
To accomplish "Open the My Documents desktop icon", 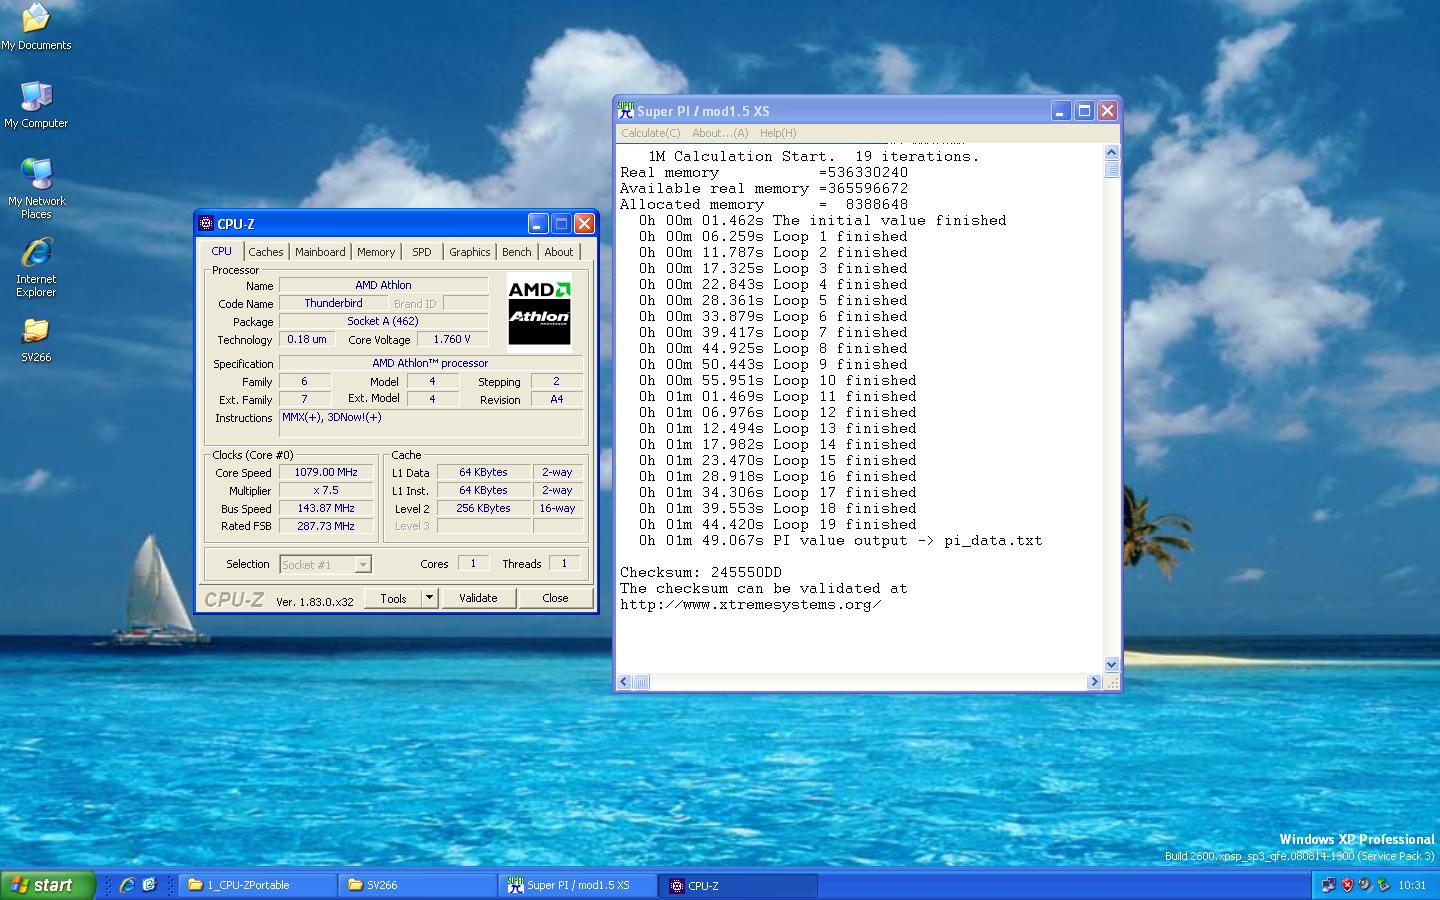I will click(x=36, y=27).
